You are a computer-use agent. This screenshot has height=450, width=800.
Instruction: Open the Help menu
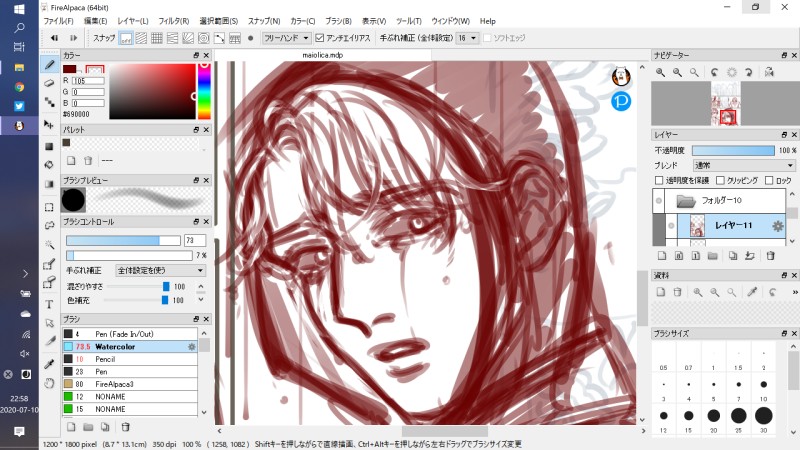click(x=487, y=21)
